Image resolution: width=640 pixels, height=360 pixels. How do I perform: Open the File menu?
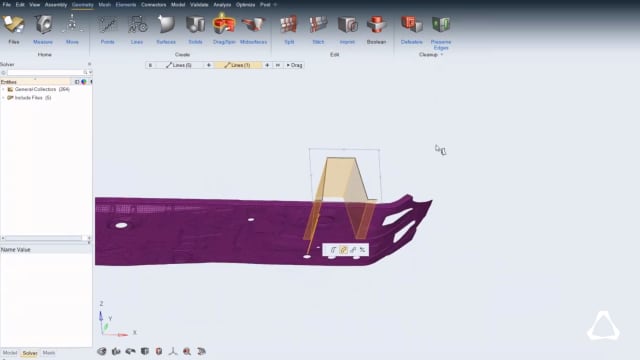pyautogui.click(x=7, y=5)
